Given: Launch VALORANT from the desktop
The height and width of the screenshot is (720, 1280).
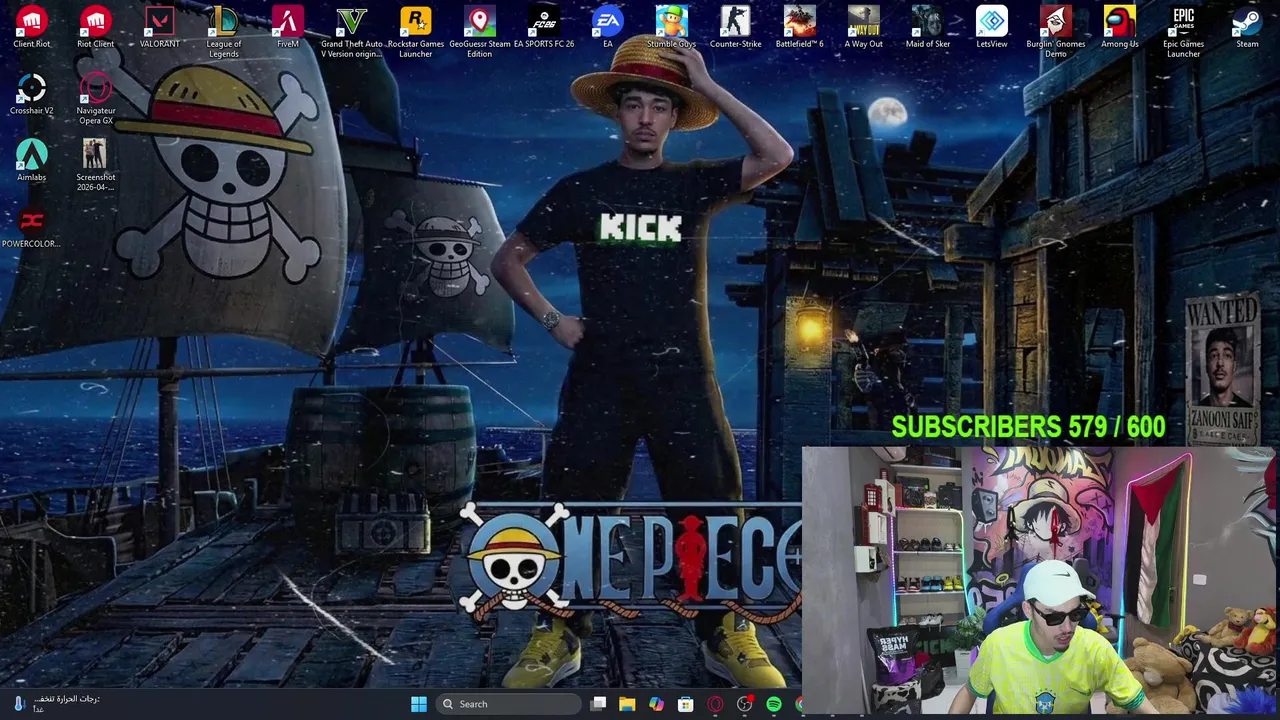Looking at the screenshot, I should (x=160, y=28).
